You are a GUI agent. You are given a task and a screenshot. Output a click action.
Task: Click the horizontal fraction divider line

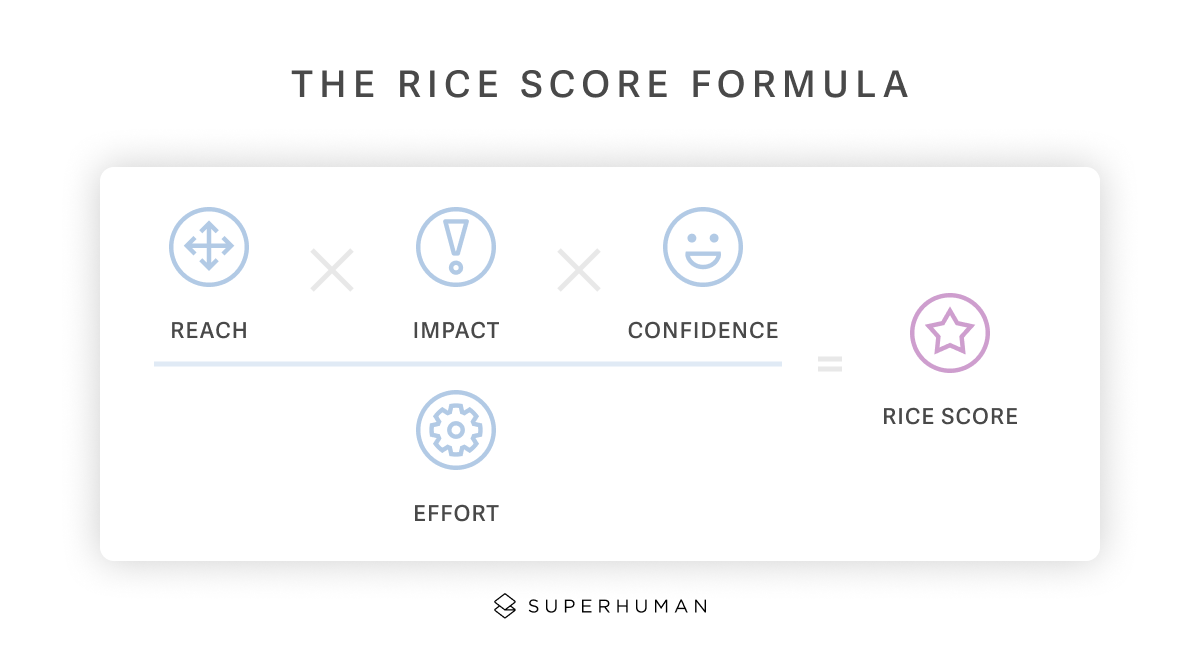[x=467, y=364]
